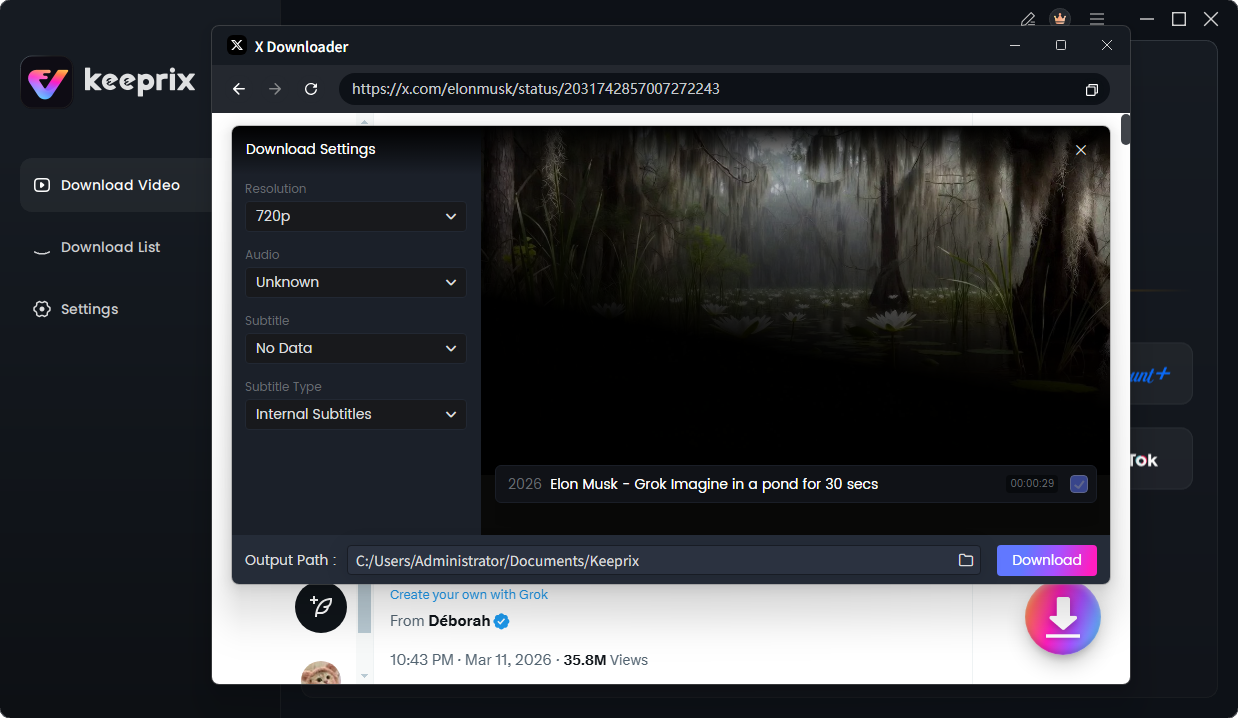The width and height of the screenshot is (1238, 718).
Task: Open the output folder picker icon
Action: [x=965, y=561]
